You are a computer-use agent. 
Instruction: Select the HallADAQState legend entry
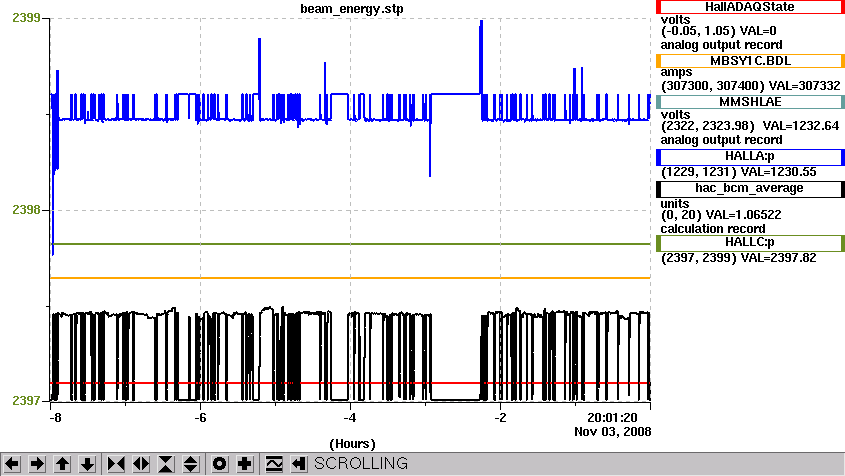[x=750, y=7]
